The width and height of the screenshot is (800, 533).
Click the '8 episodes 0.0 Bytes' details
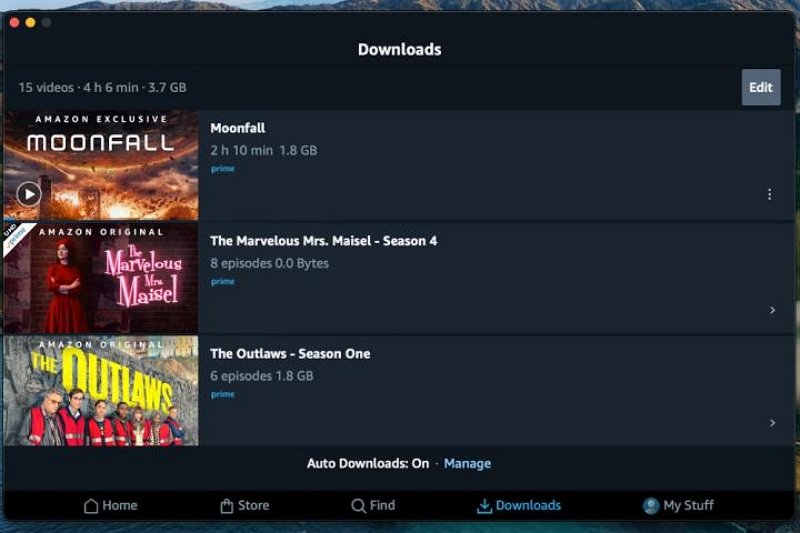(269, 264)
